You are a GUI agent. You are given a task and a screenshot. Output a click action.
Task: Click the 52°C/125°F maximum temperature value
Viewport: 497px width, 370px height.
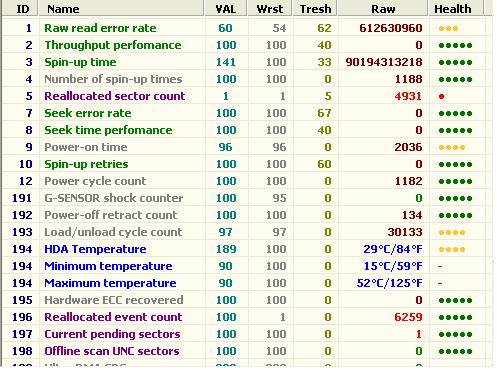389,283
